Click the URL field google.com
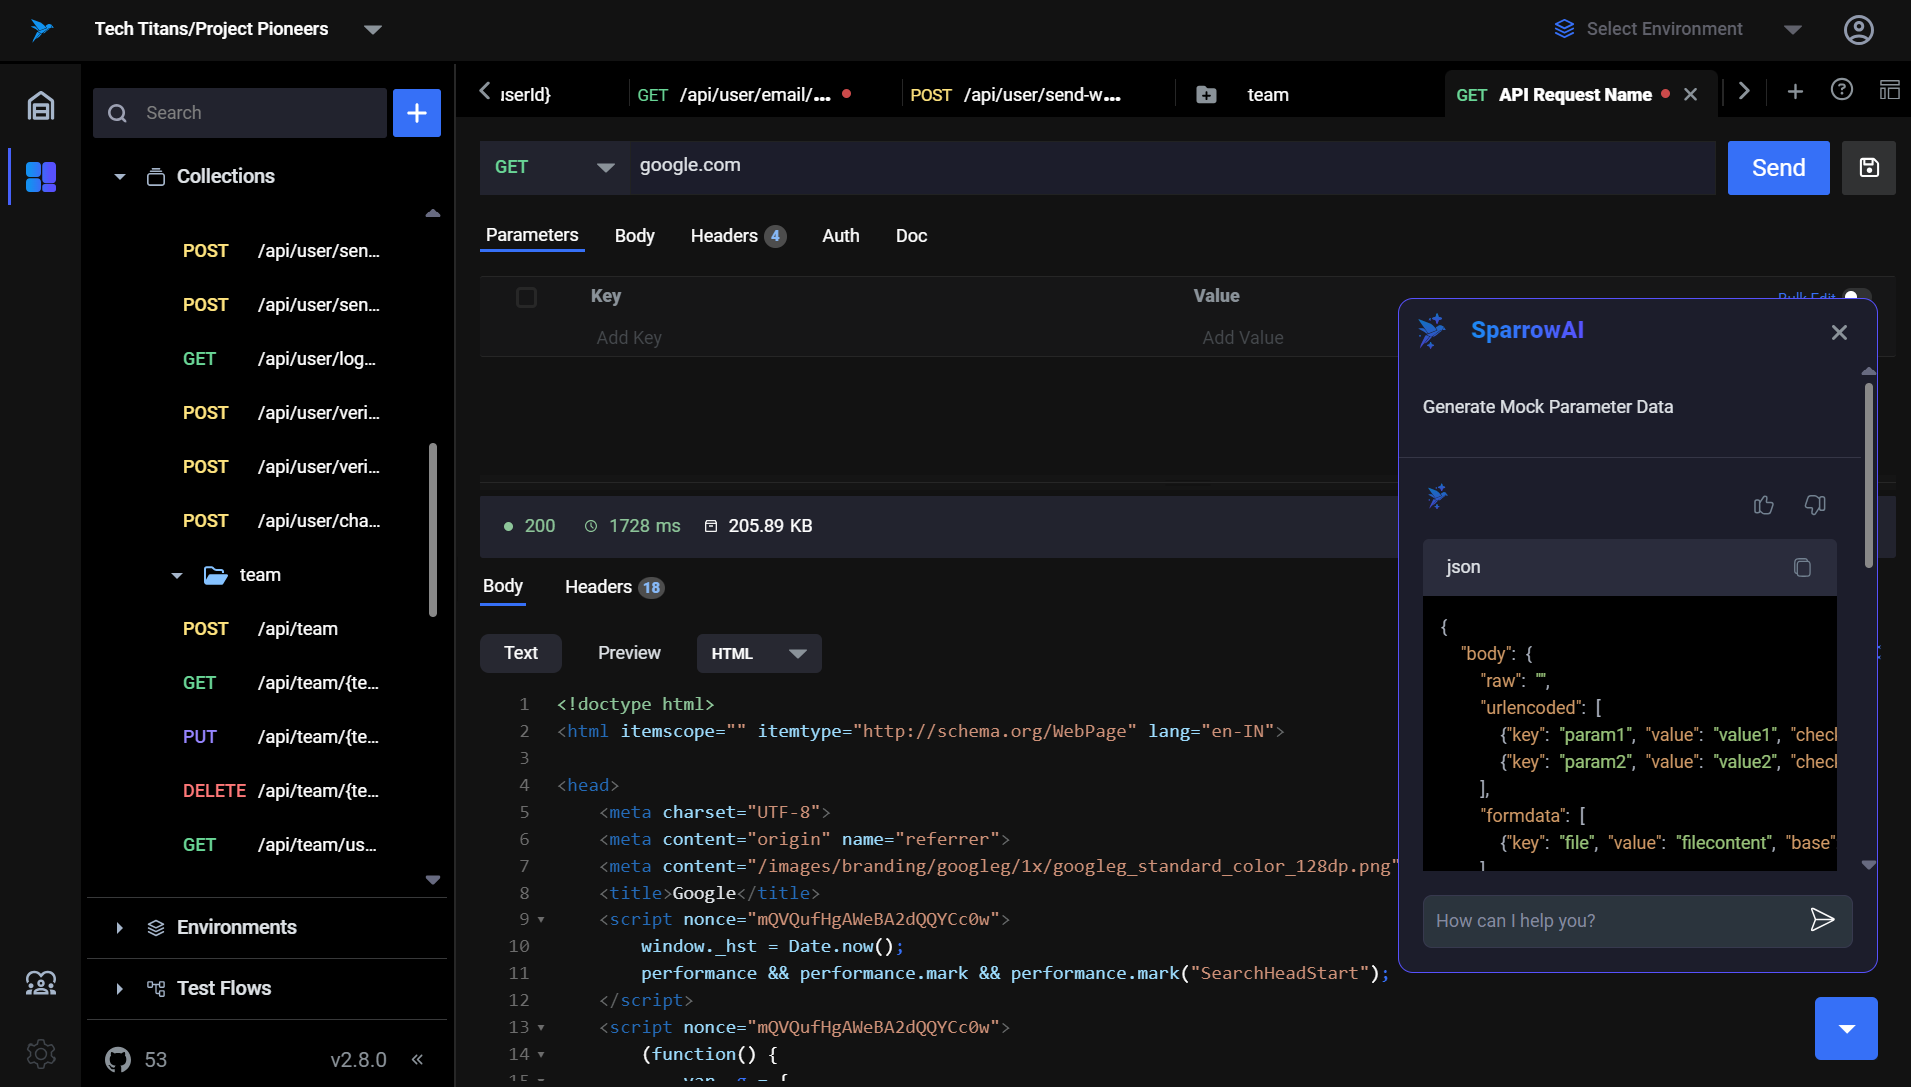This screenshot has height=1087, width=1911. pyautogui.click(x=1172, y=166)
